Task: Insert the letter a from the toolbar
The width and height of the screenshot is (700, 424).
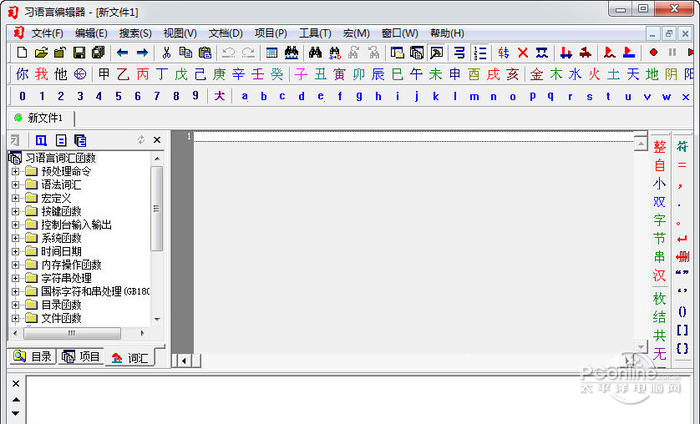Action: tap(244, 96)
